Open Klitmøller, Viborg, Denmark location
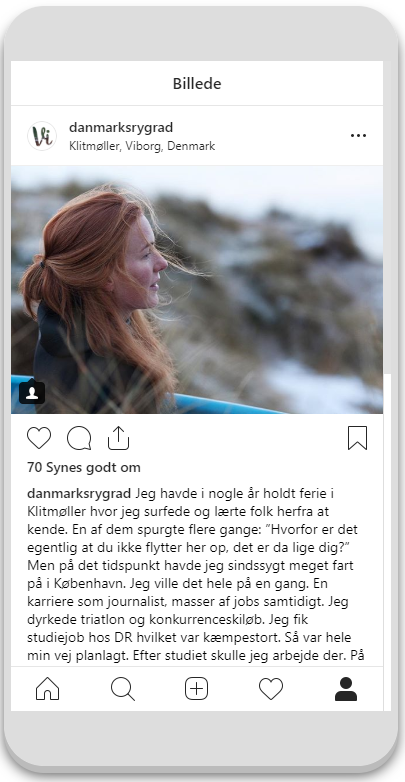The height and width of the screenshot is (782, 405). pyautogui.click(x=142, y=146)
